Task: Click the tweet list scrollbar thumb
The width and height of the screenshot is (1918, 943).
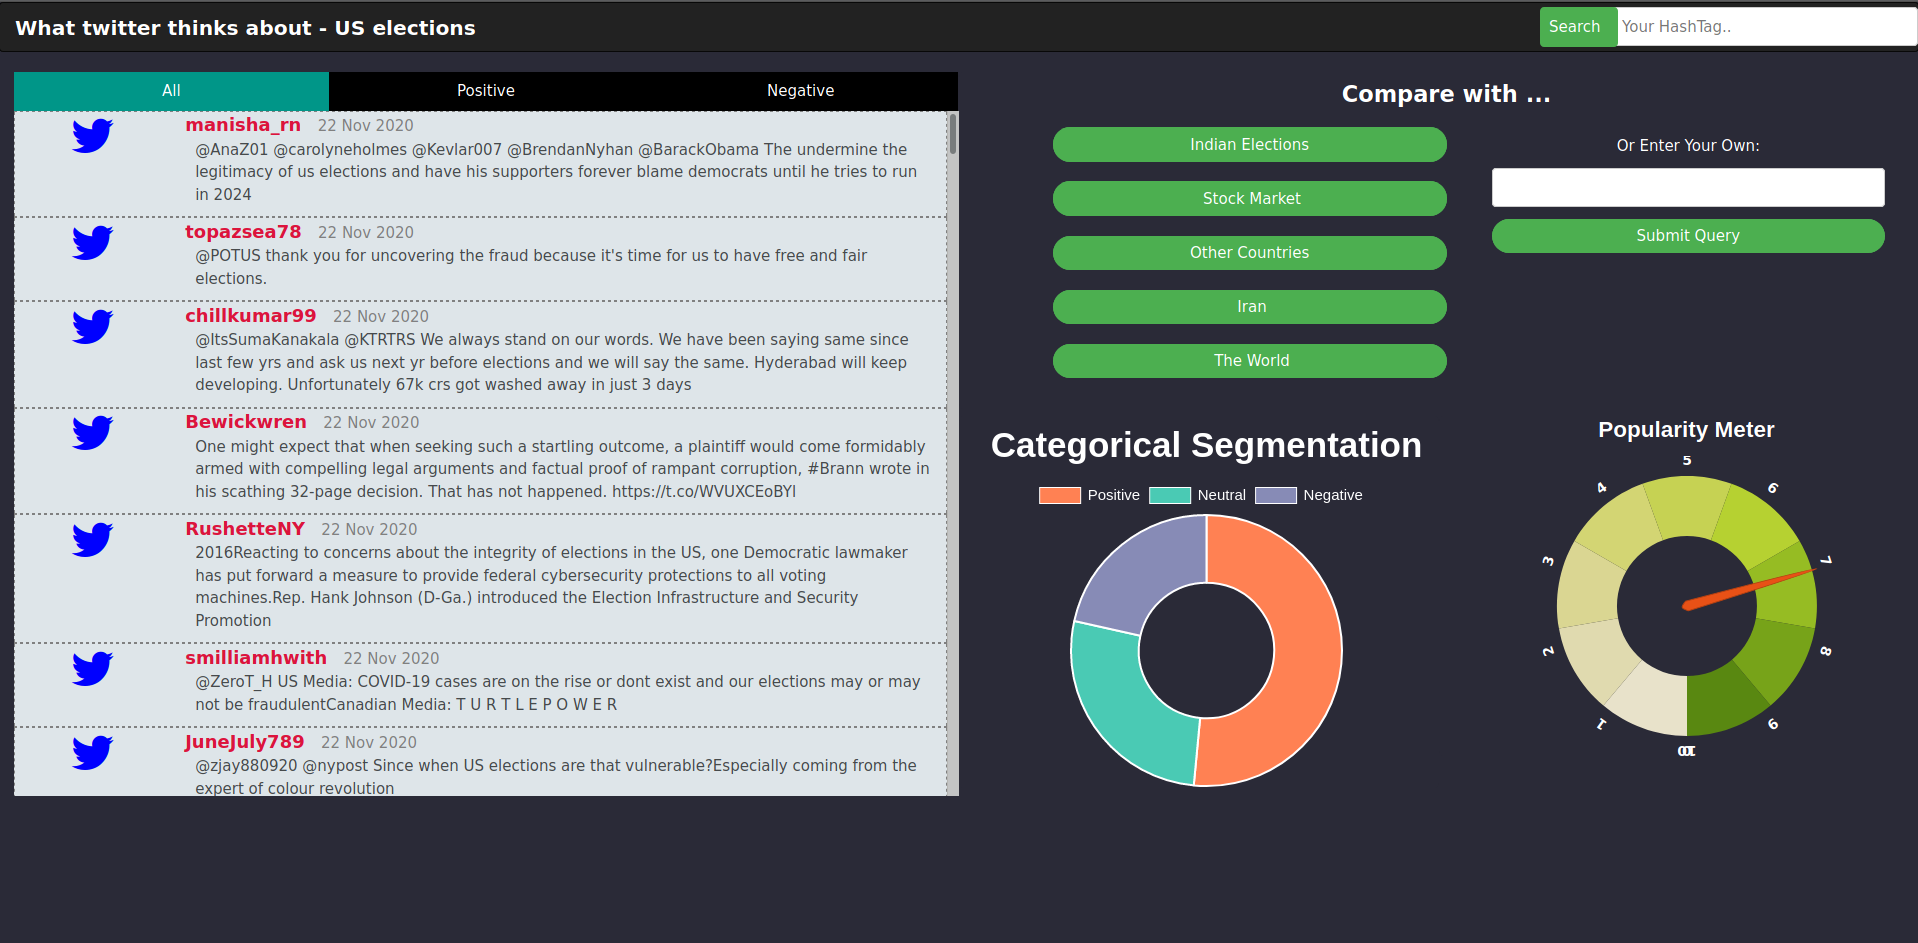Action: click(x=953, y=134)
